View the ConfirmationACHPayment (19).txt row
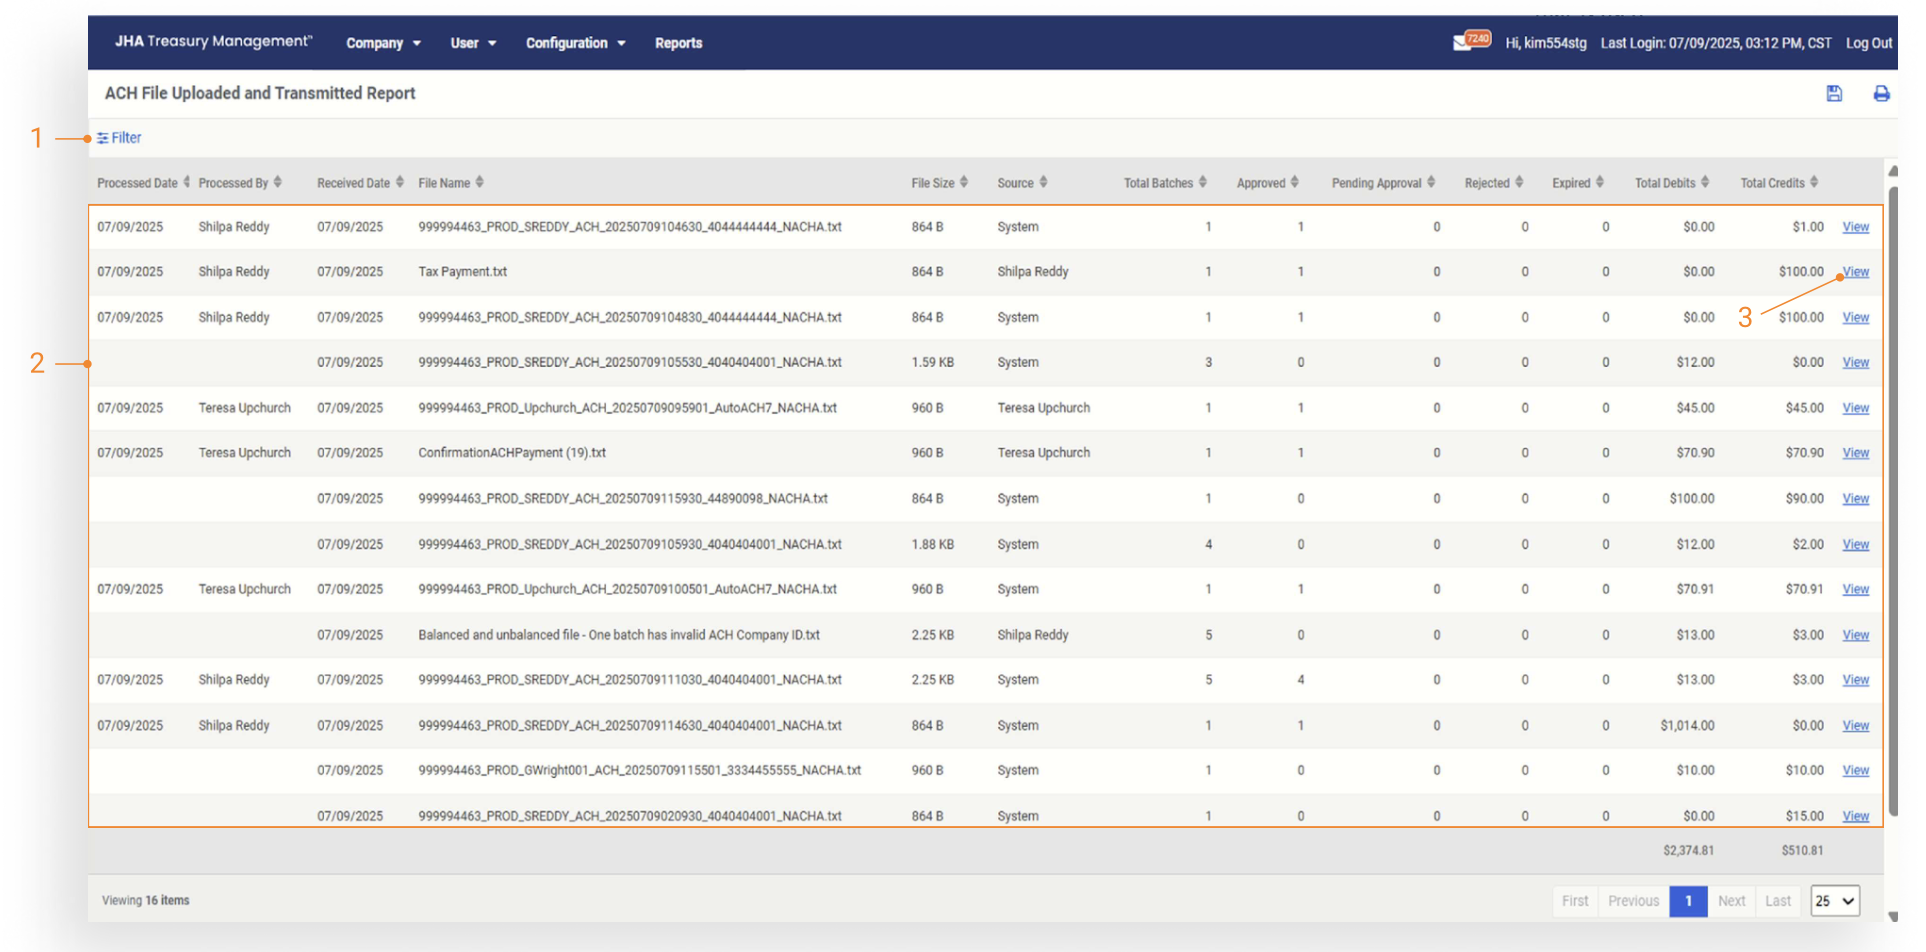 tap(1855, 453)
